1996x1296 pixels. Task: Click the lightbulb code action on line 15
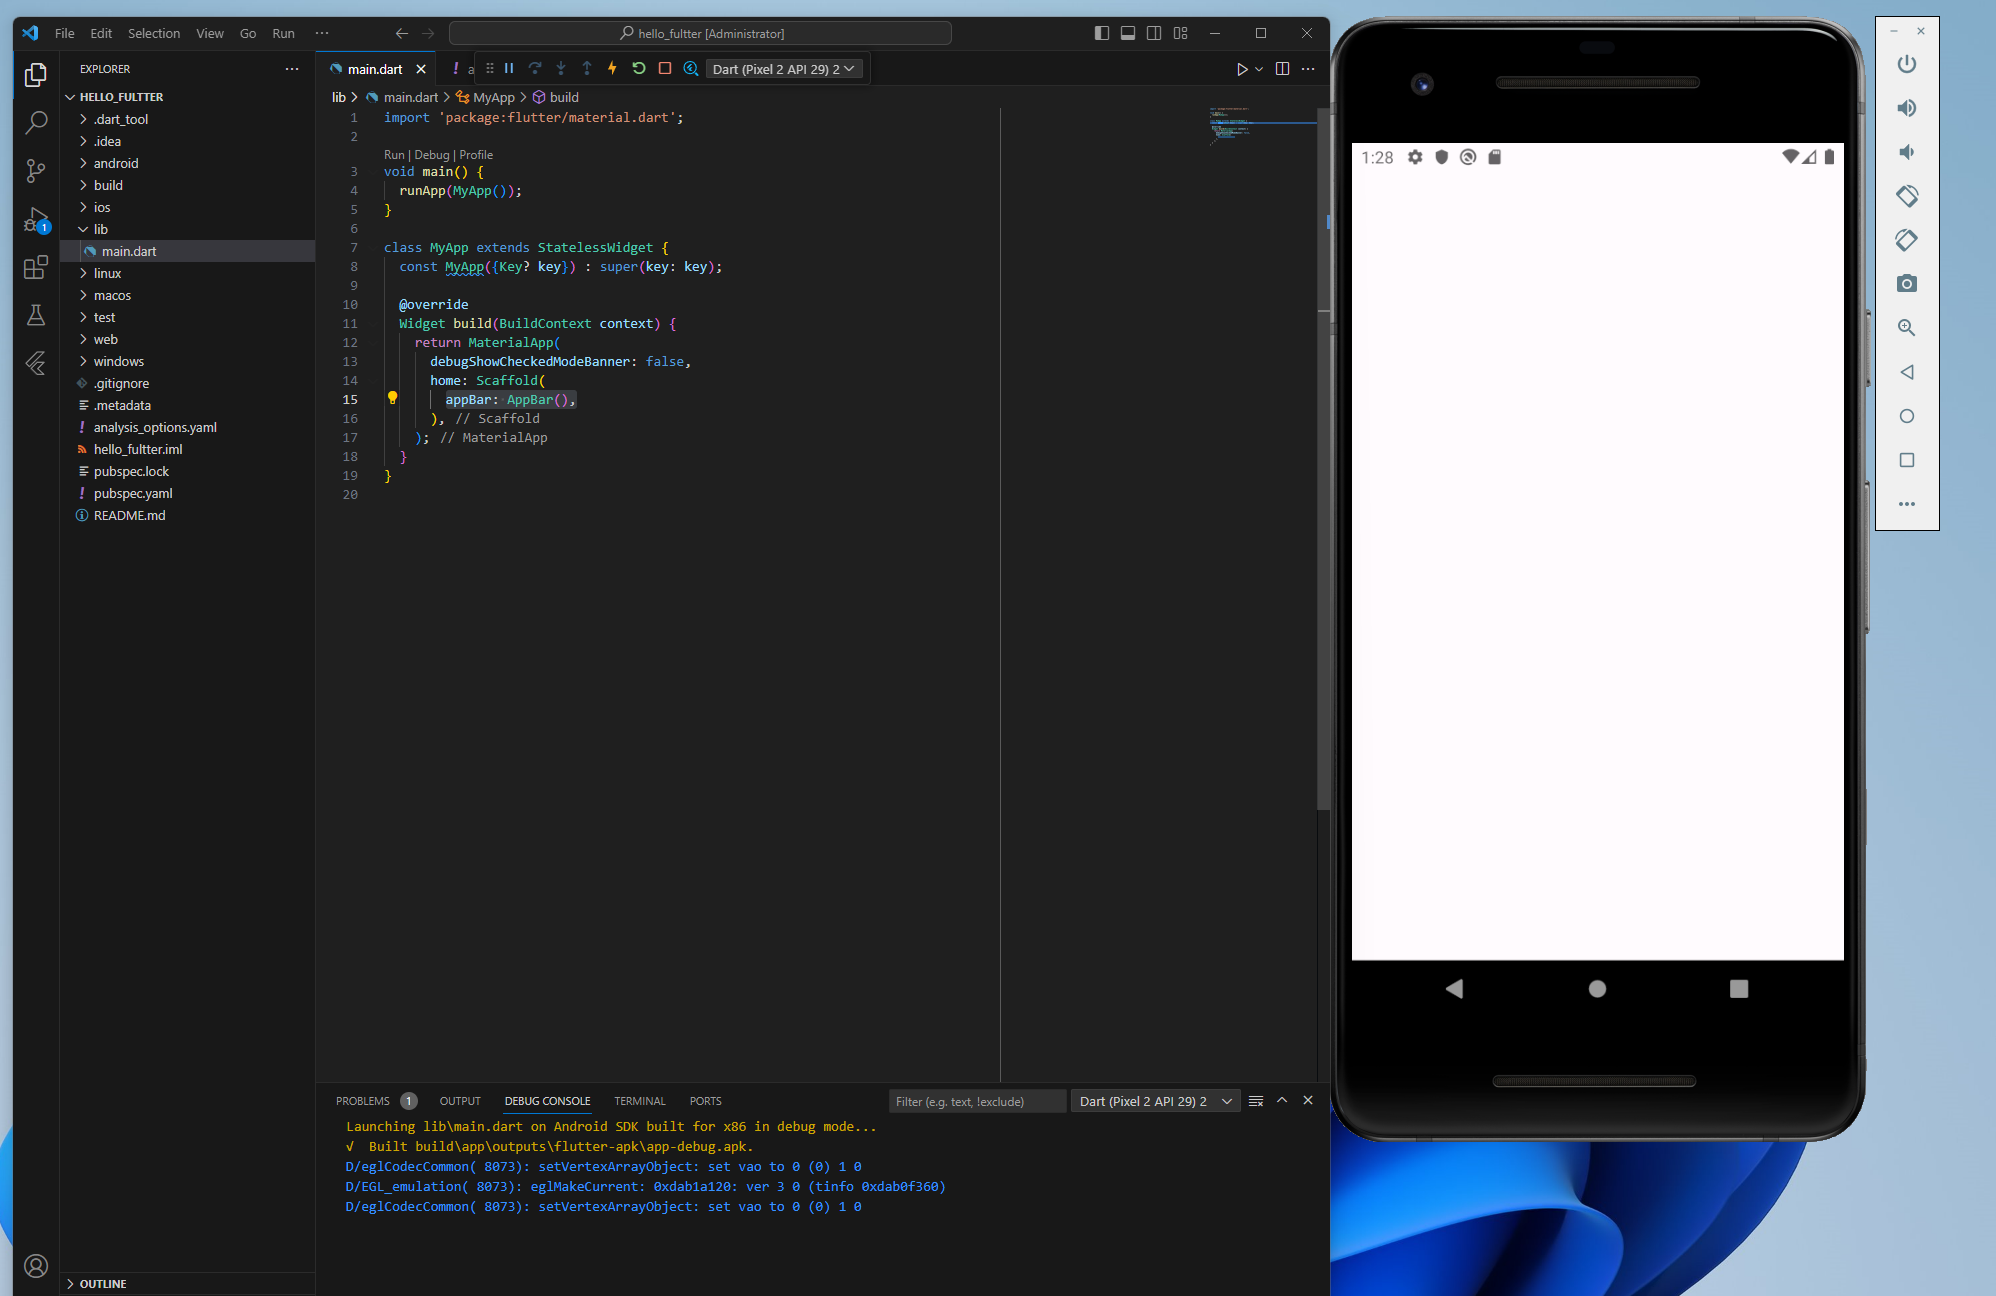pos(393,398)
